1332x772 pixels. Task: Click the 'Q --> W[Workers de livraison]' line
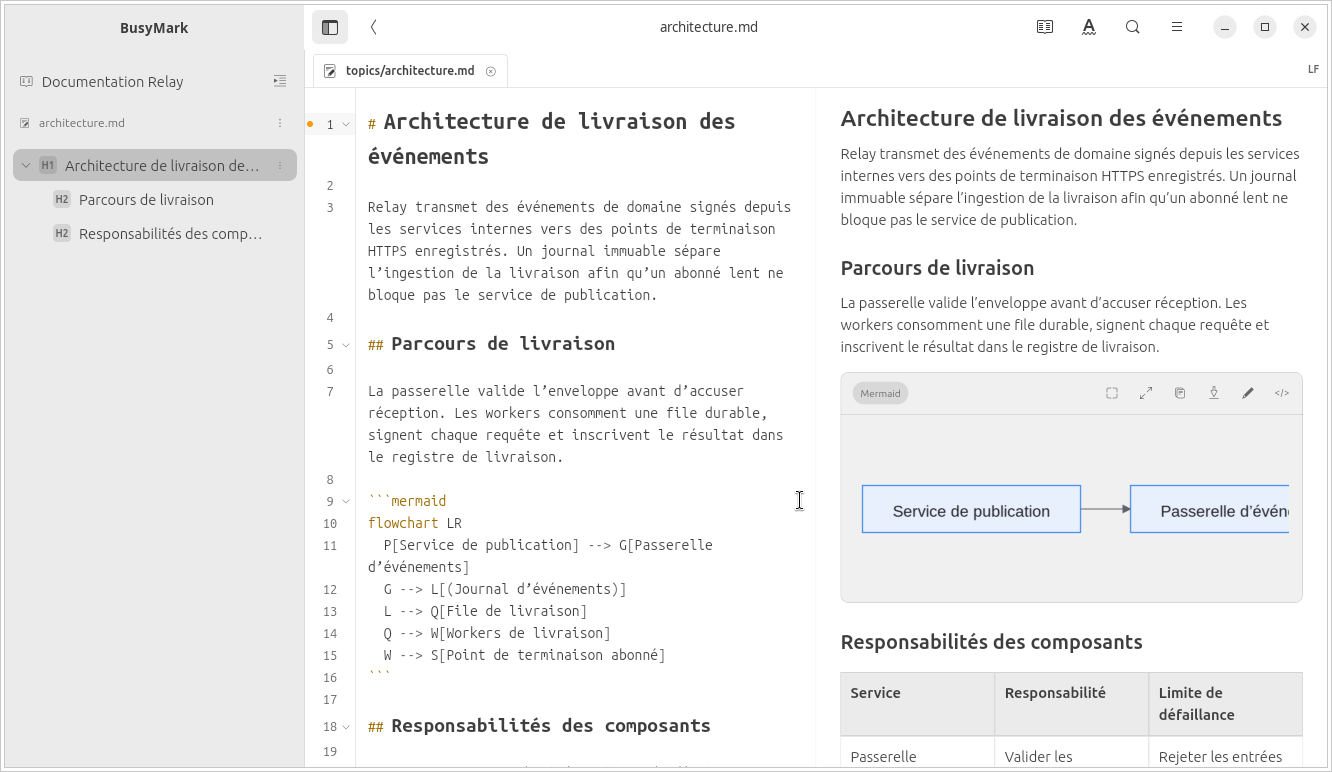497,633
